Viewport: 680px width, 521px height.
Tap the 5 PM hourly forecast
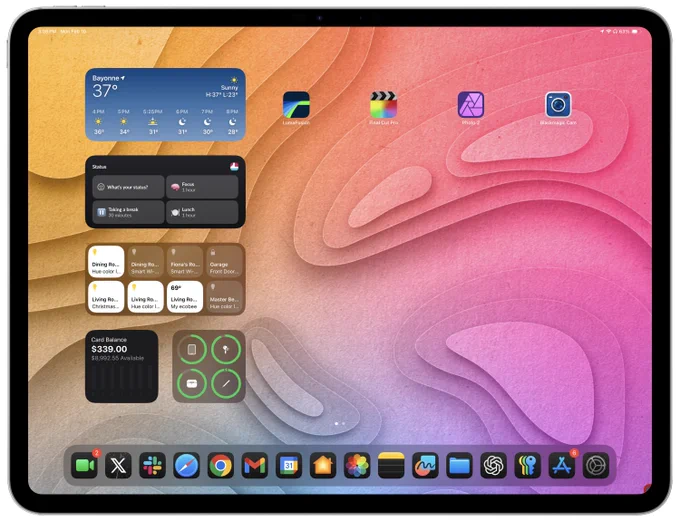tap(124, 122)
